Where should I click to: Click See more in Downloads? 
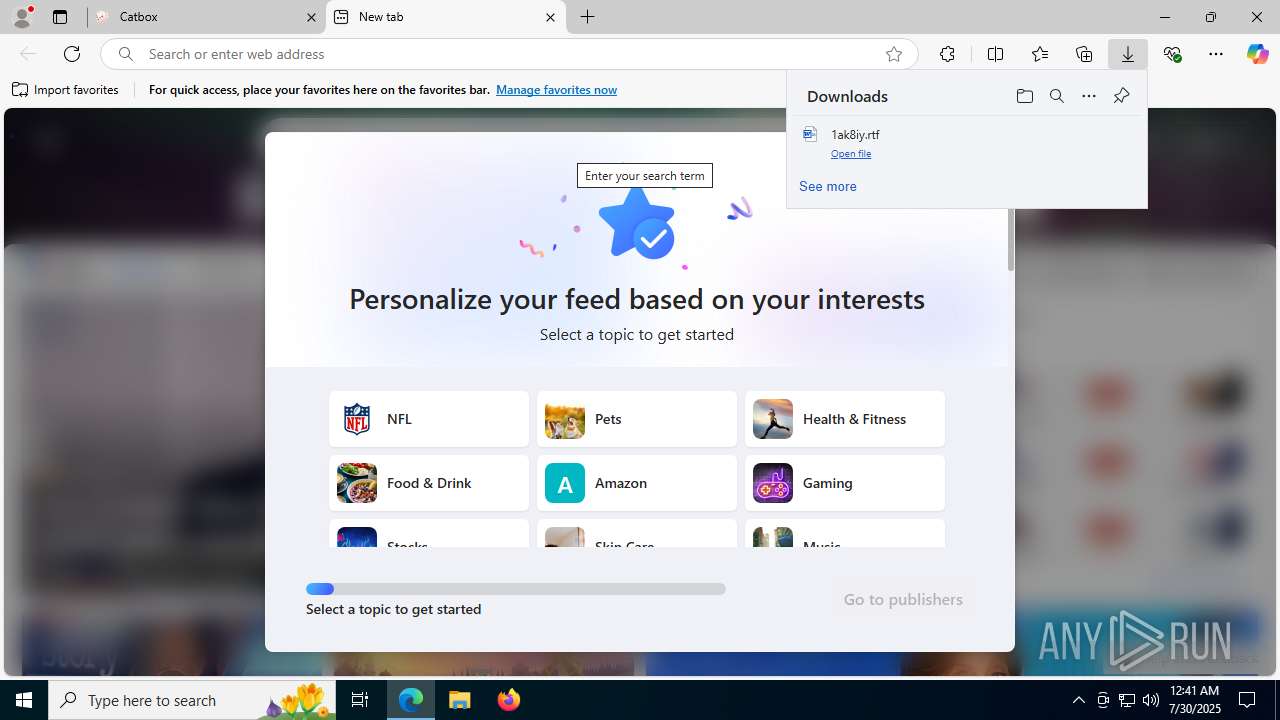pos(828,186)
